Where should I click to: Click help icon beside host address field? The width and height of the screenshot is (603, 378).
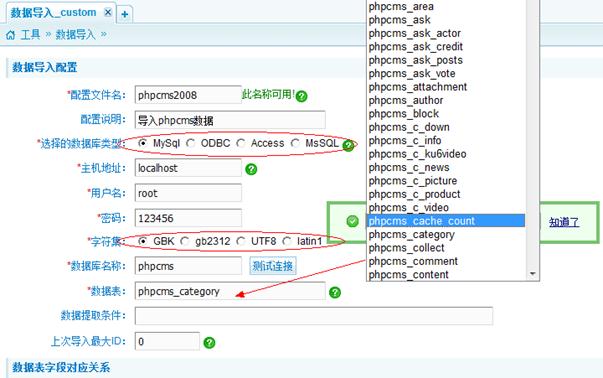251,169
